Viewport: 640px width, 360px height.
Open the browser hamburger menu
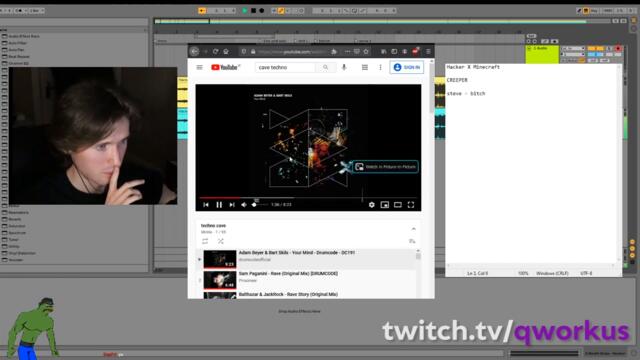click(428, 51)
